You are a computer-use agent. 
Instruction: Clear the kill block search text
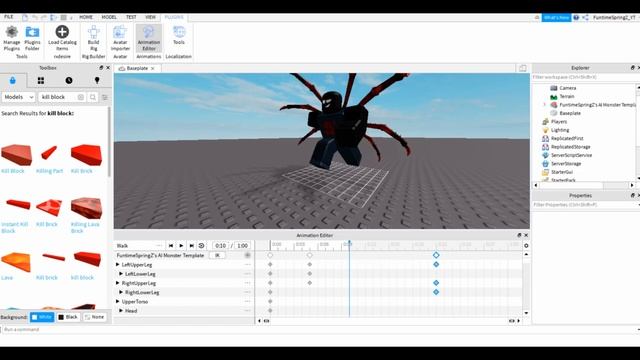click(x=81, y=97)
